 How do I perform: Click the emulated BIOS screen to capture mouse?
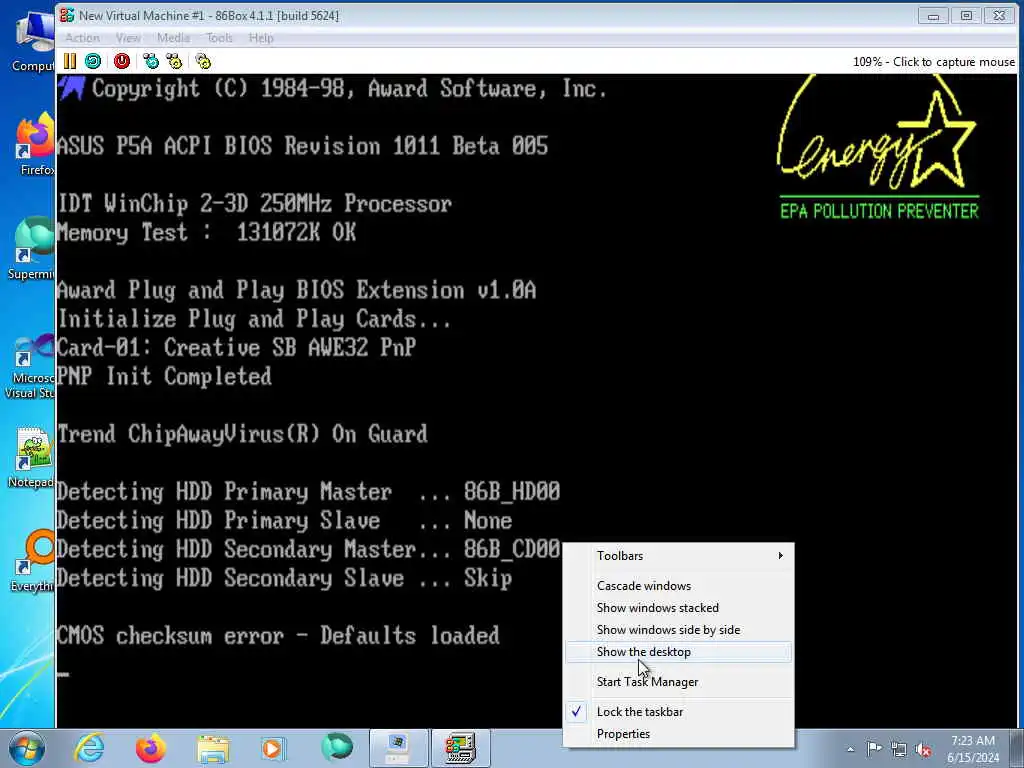point(539,400)
